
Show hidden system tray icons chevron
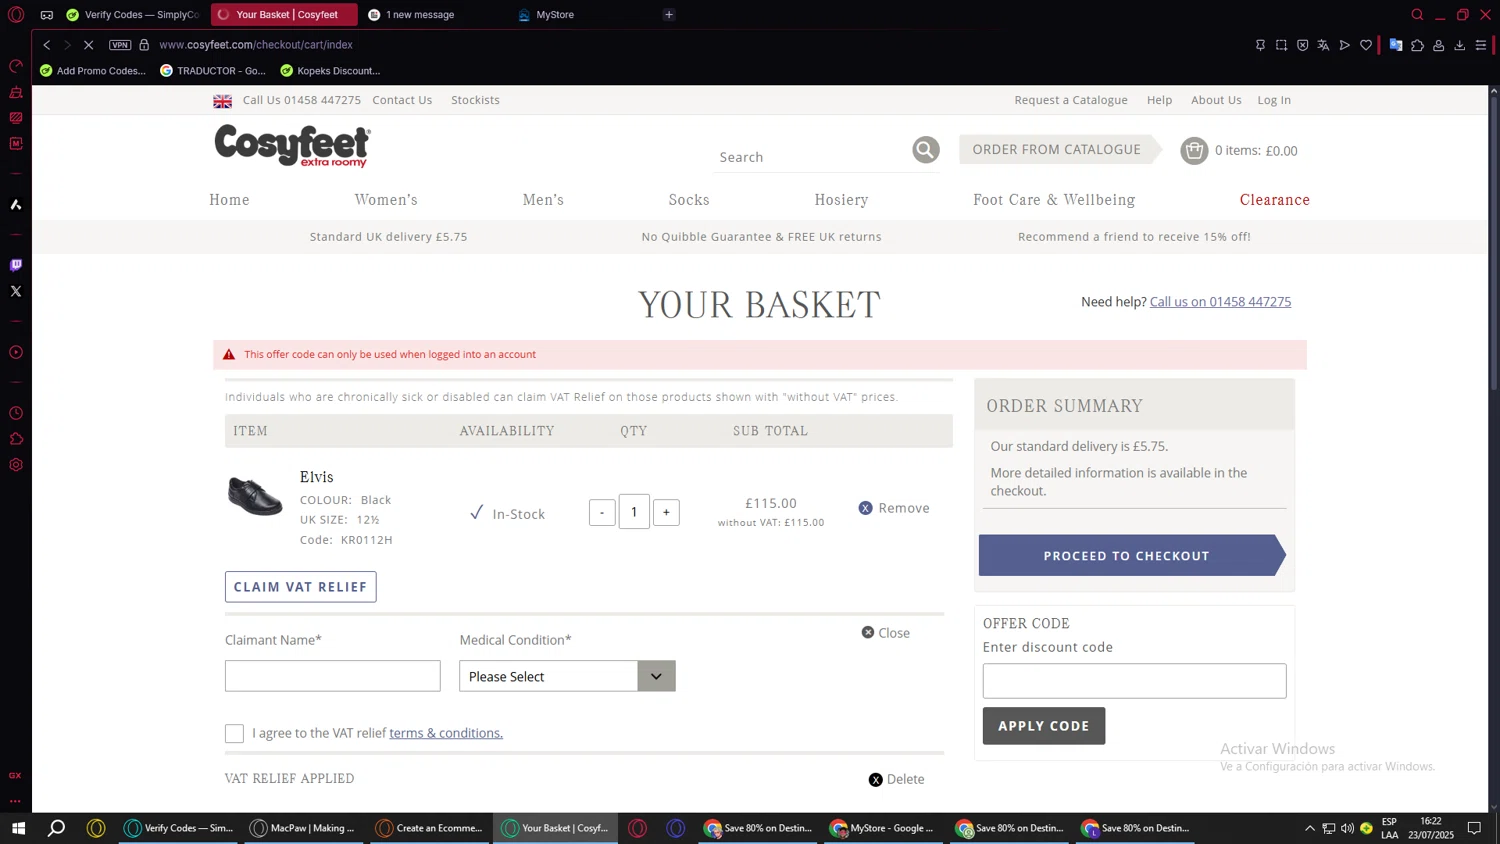click(x=1309, y=828)
